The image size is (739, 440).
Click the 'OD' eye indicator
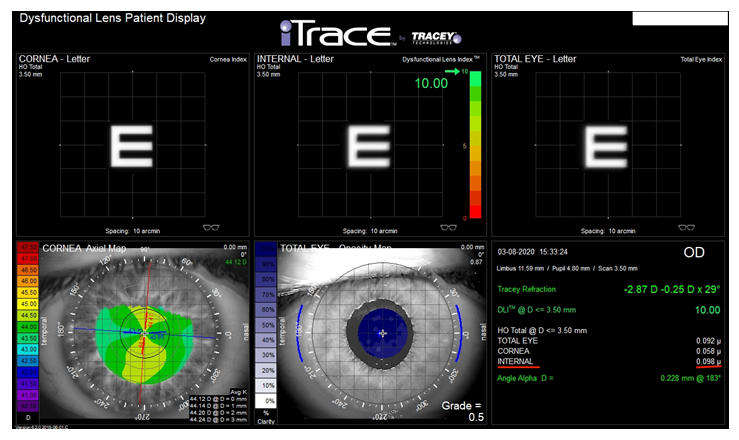[694, 253]
